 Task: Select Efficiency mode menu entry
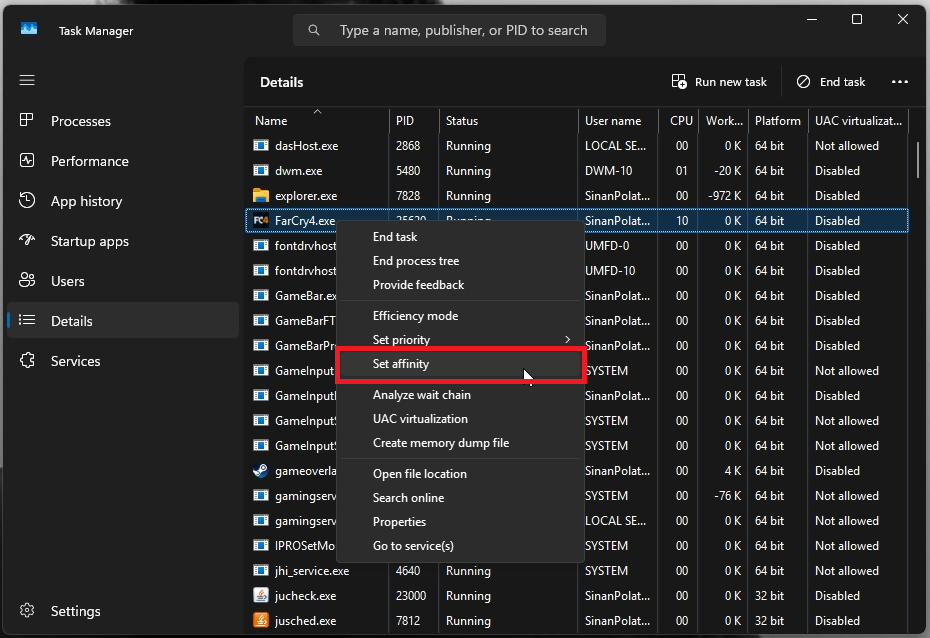[460, 315]
